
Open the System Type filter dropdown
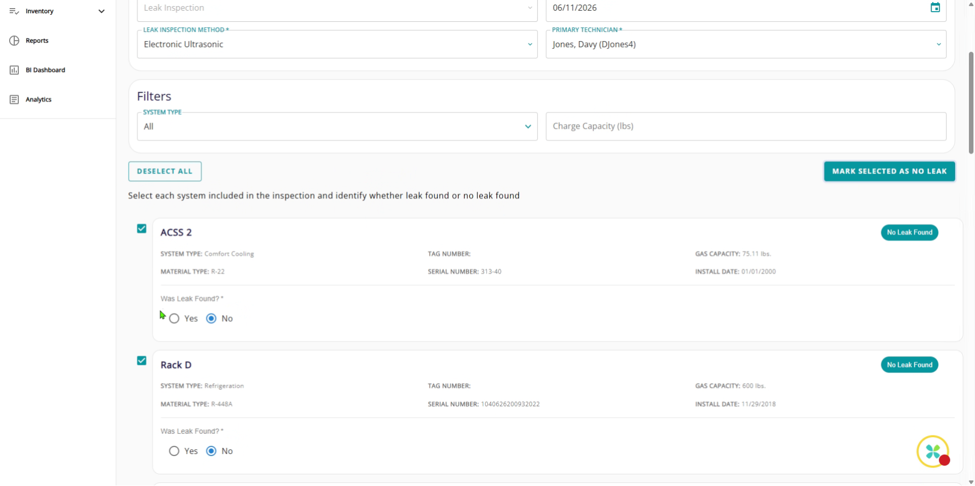click(x=337, y=126)
